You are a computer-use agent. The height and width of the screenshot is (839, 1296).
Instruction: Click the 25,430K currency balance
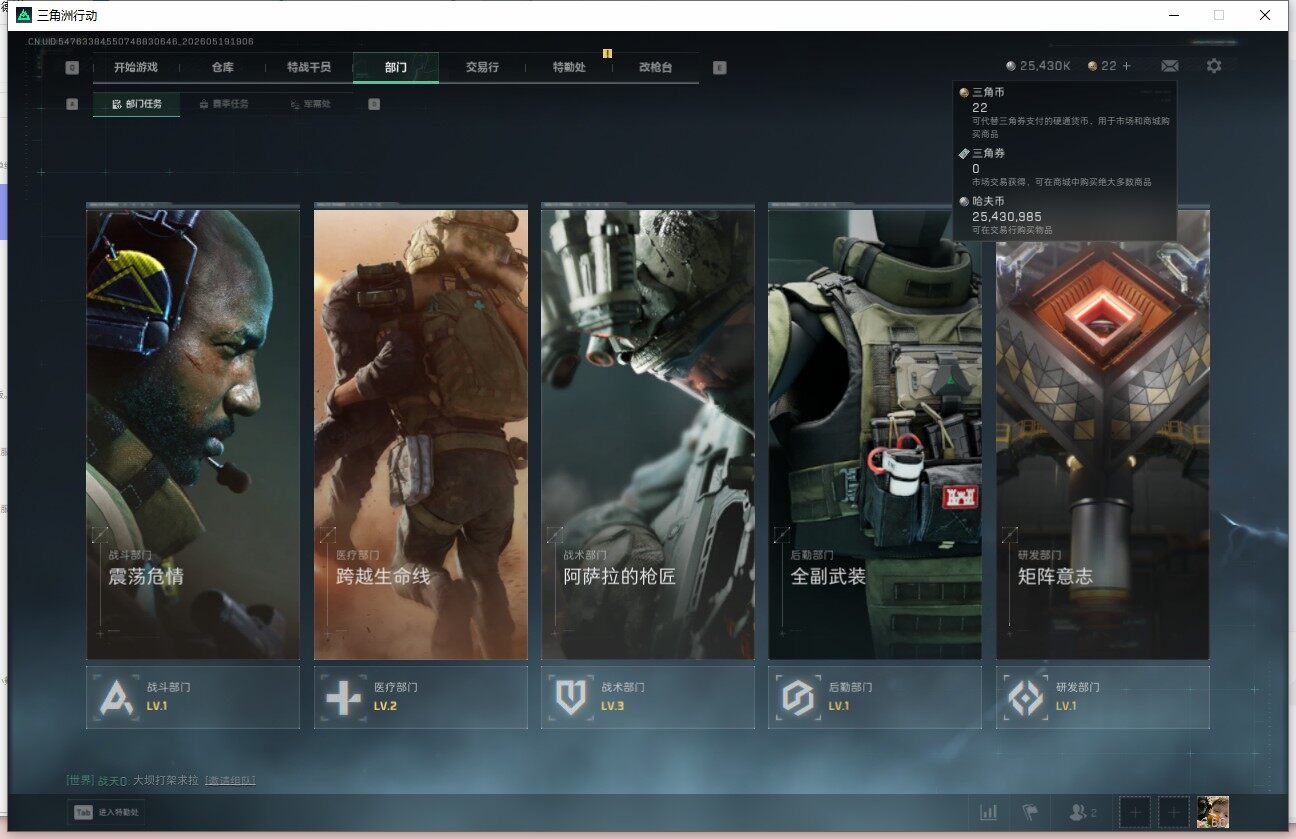pos(1045,66)
